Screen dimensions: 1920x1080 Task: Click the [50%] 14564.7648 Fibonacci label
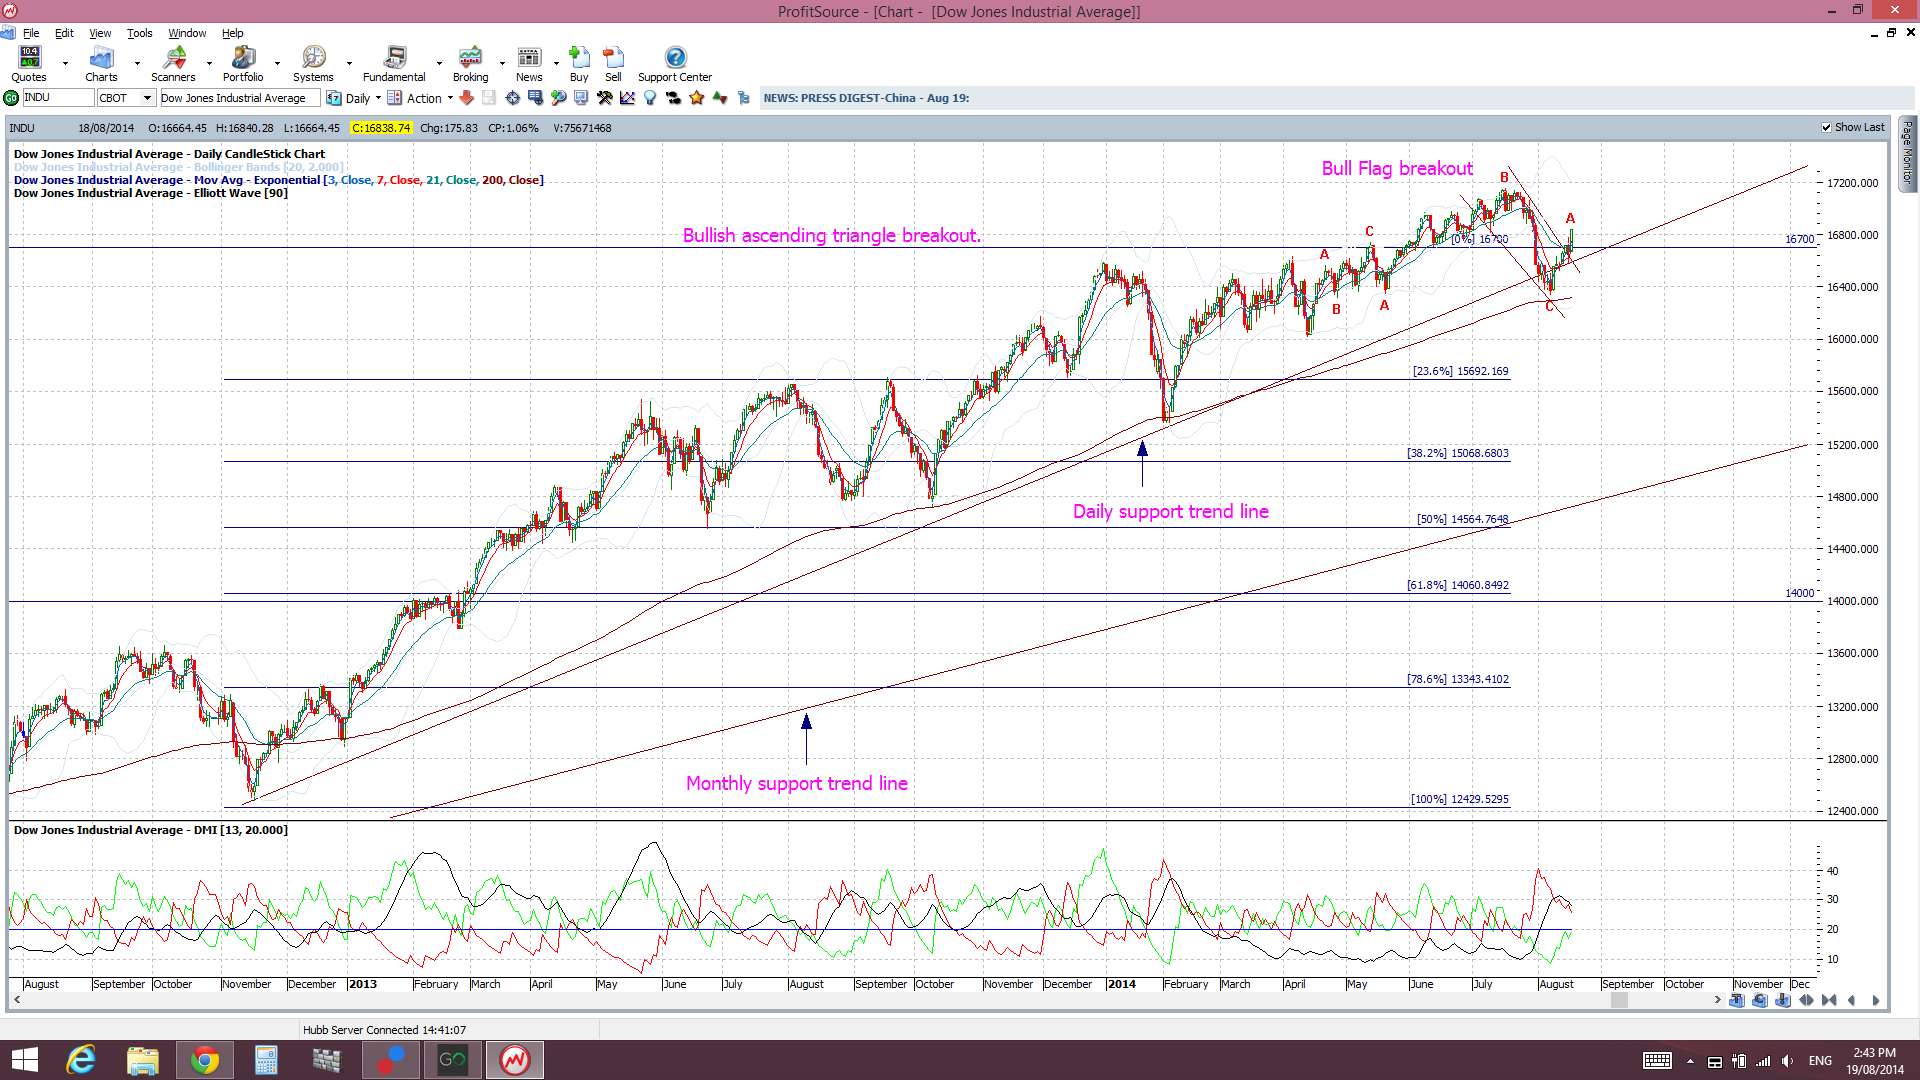click(x=1462, y=519)
